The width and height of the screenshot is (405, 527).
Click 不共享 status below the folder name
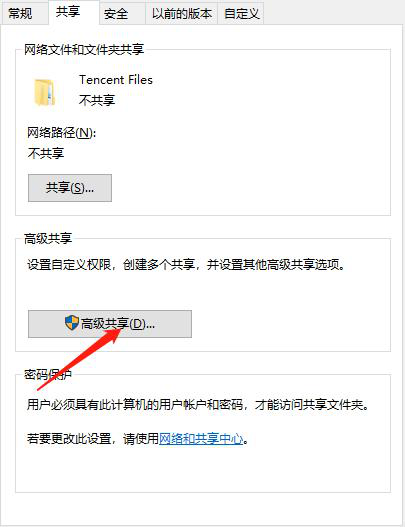click(97, 100)
